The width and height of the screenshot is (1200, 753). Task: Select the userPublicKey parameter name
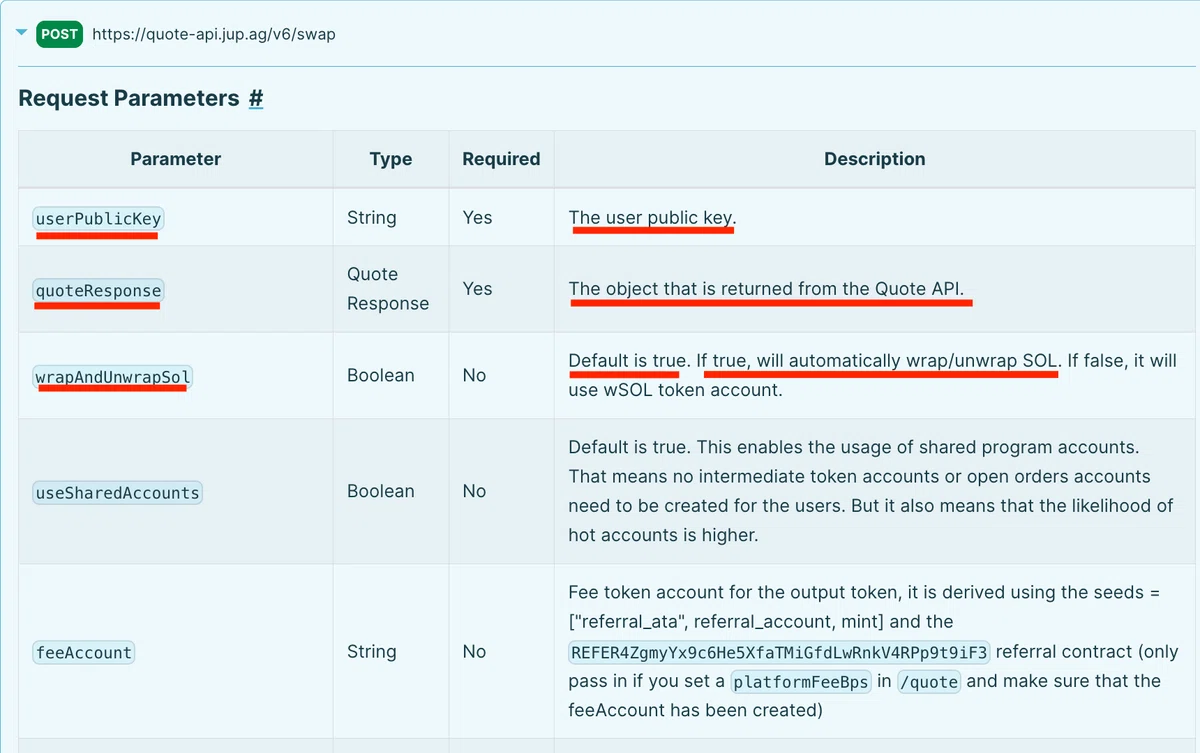(x=98, y=218)
